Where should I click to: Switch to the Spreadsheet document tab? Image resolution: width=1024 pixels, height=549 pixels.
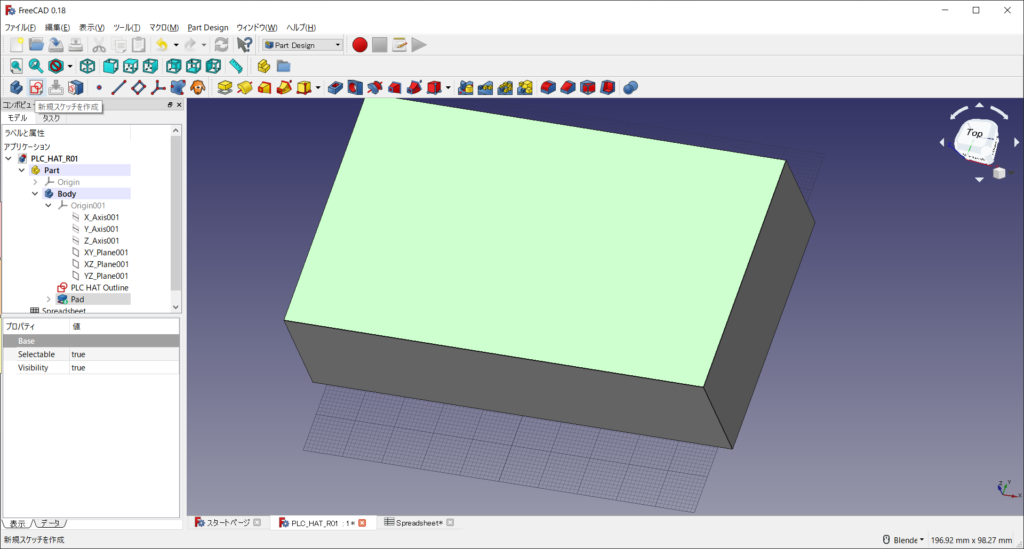[419, 523]
